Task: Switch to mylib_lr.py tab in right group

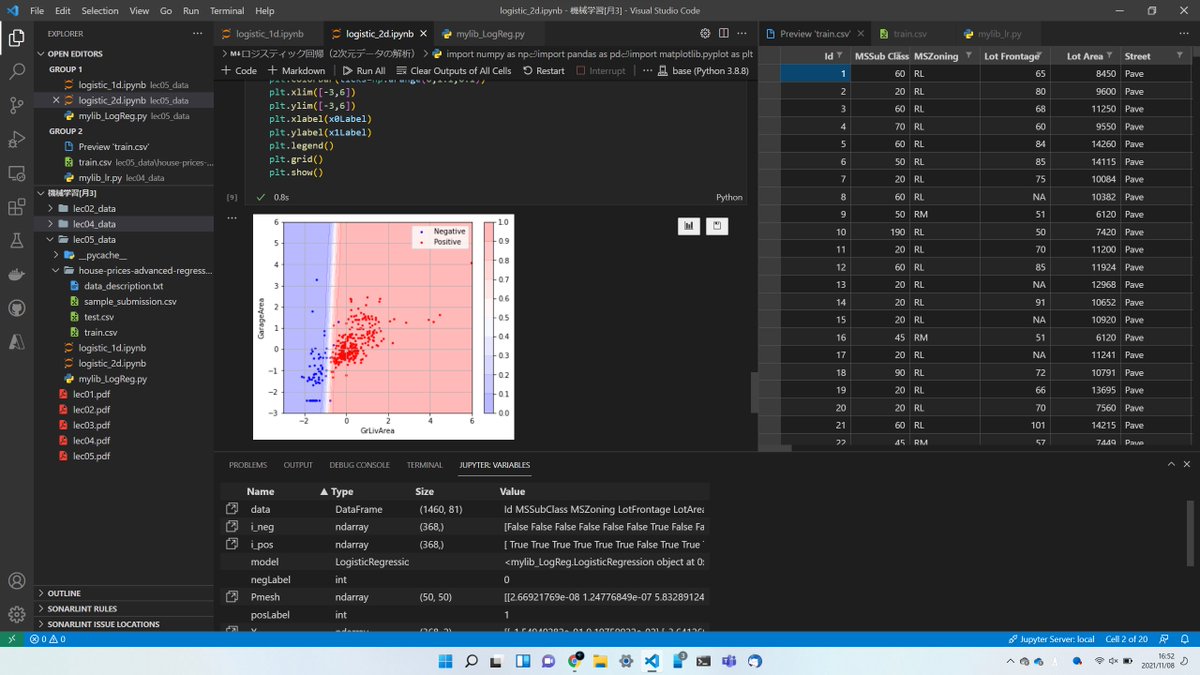Action: (x=1001, y=34)
